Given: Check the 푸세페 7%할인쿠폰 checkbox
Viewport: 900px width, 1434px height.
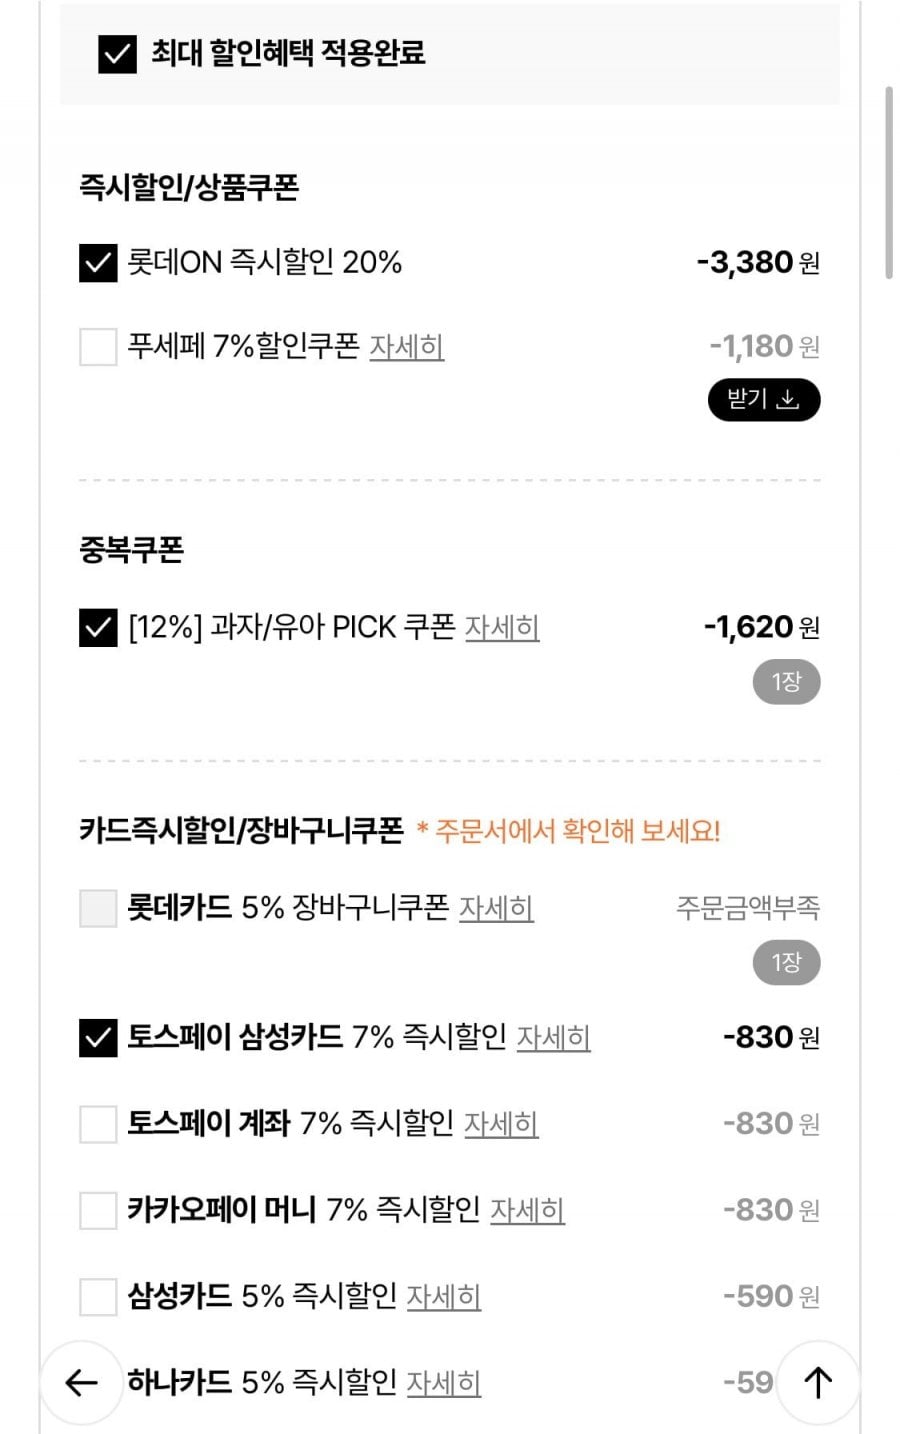Looking at the screenshot, I should pos(98,348).
